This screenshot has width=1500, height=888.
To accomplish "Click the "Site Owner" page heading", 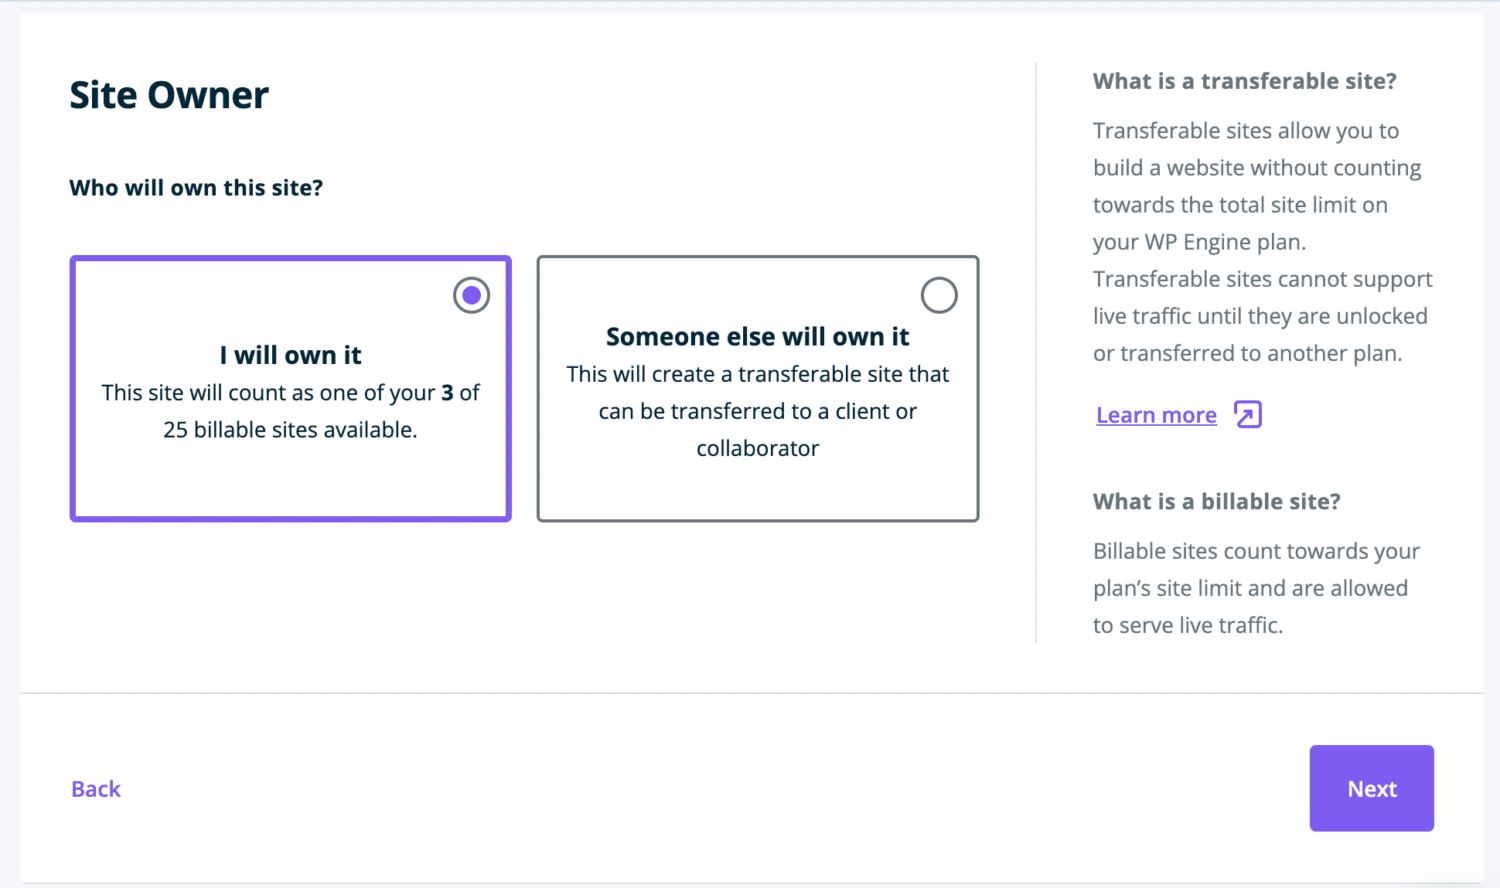I will (169, 95).
